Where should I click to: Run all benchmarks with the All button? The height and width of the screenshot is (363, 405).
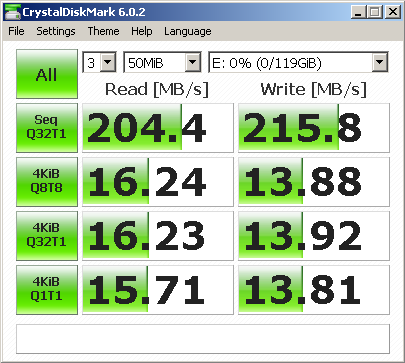[x=47, y=74]
